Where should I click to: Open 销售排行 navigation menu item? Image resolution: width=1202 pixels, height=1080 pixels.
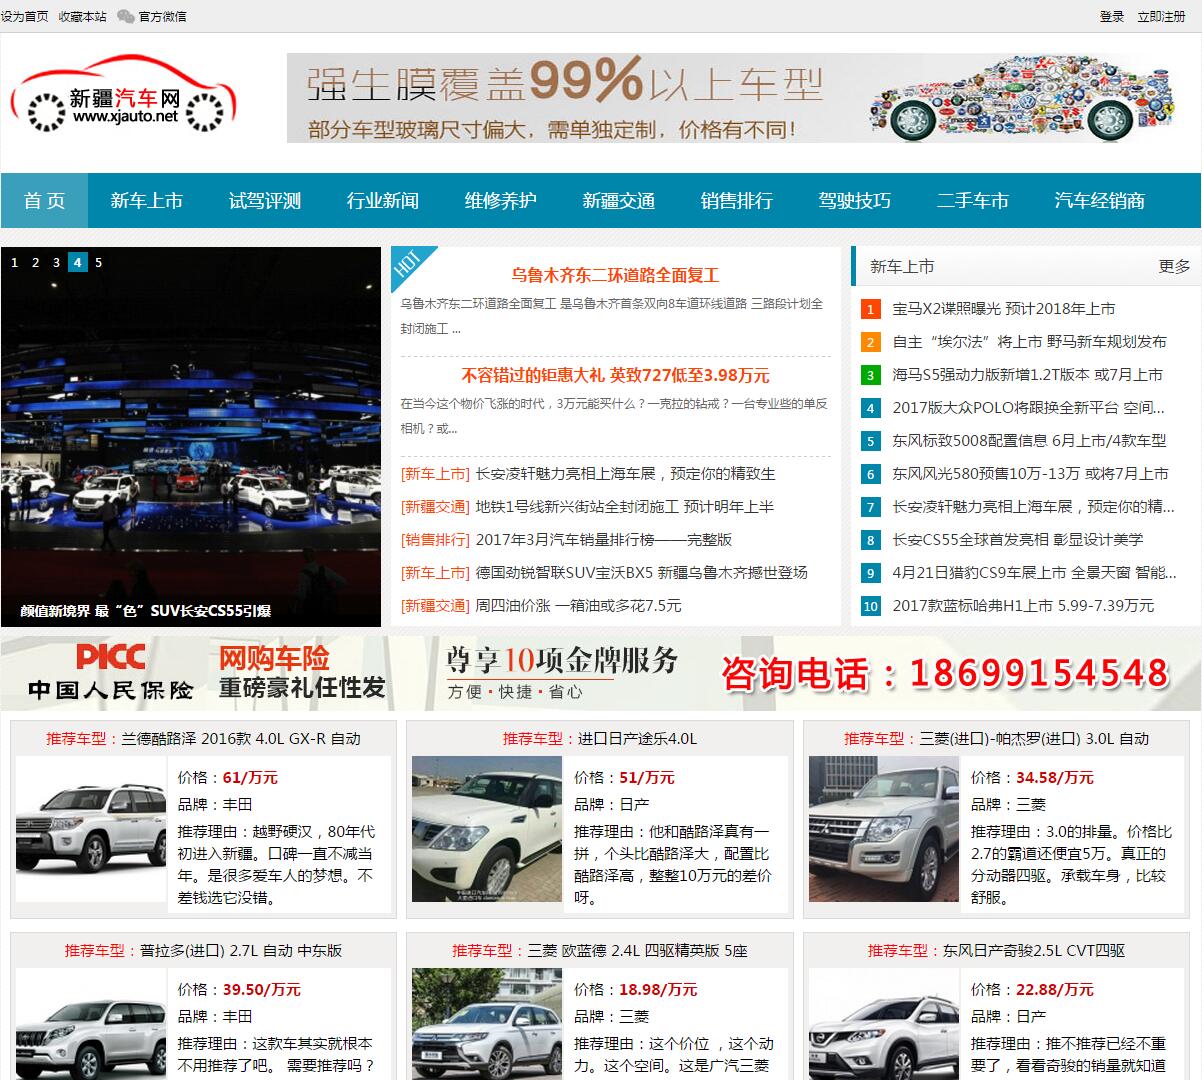pos(736,200)
